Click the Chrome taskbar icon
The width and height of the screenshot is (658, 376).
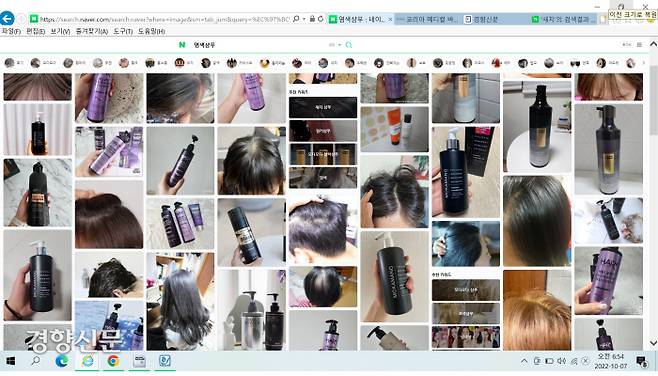(x=113, y=361)
